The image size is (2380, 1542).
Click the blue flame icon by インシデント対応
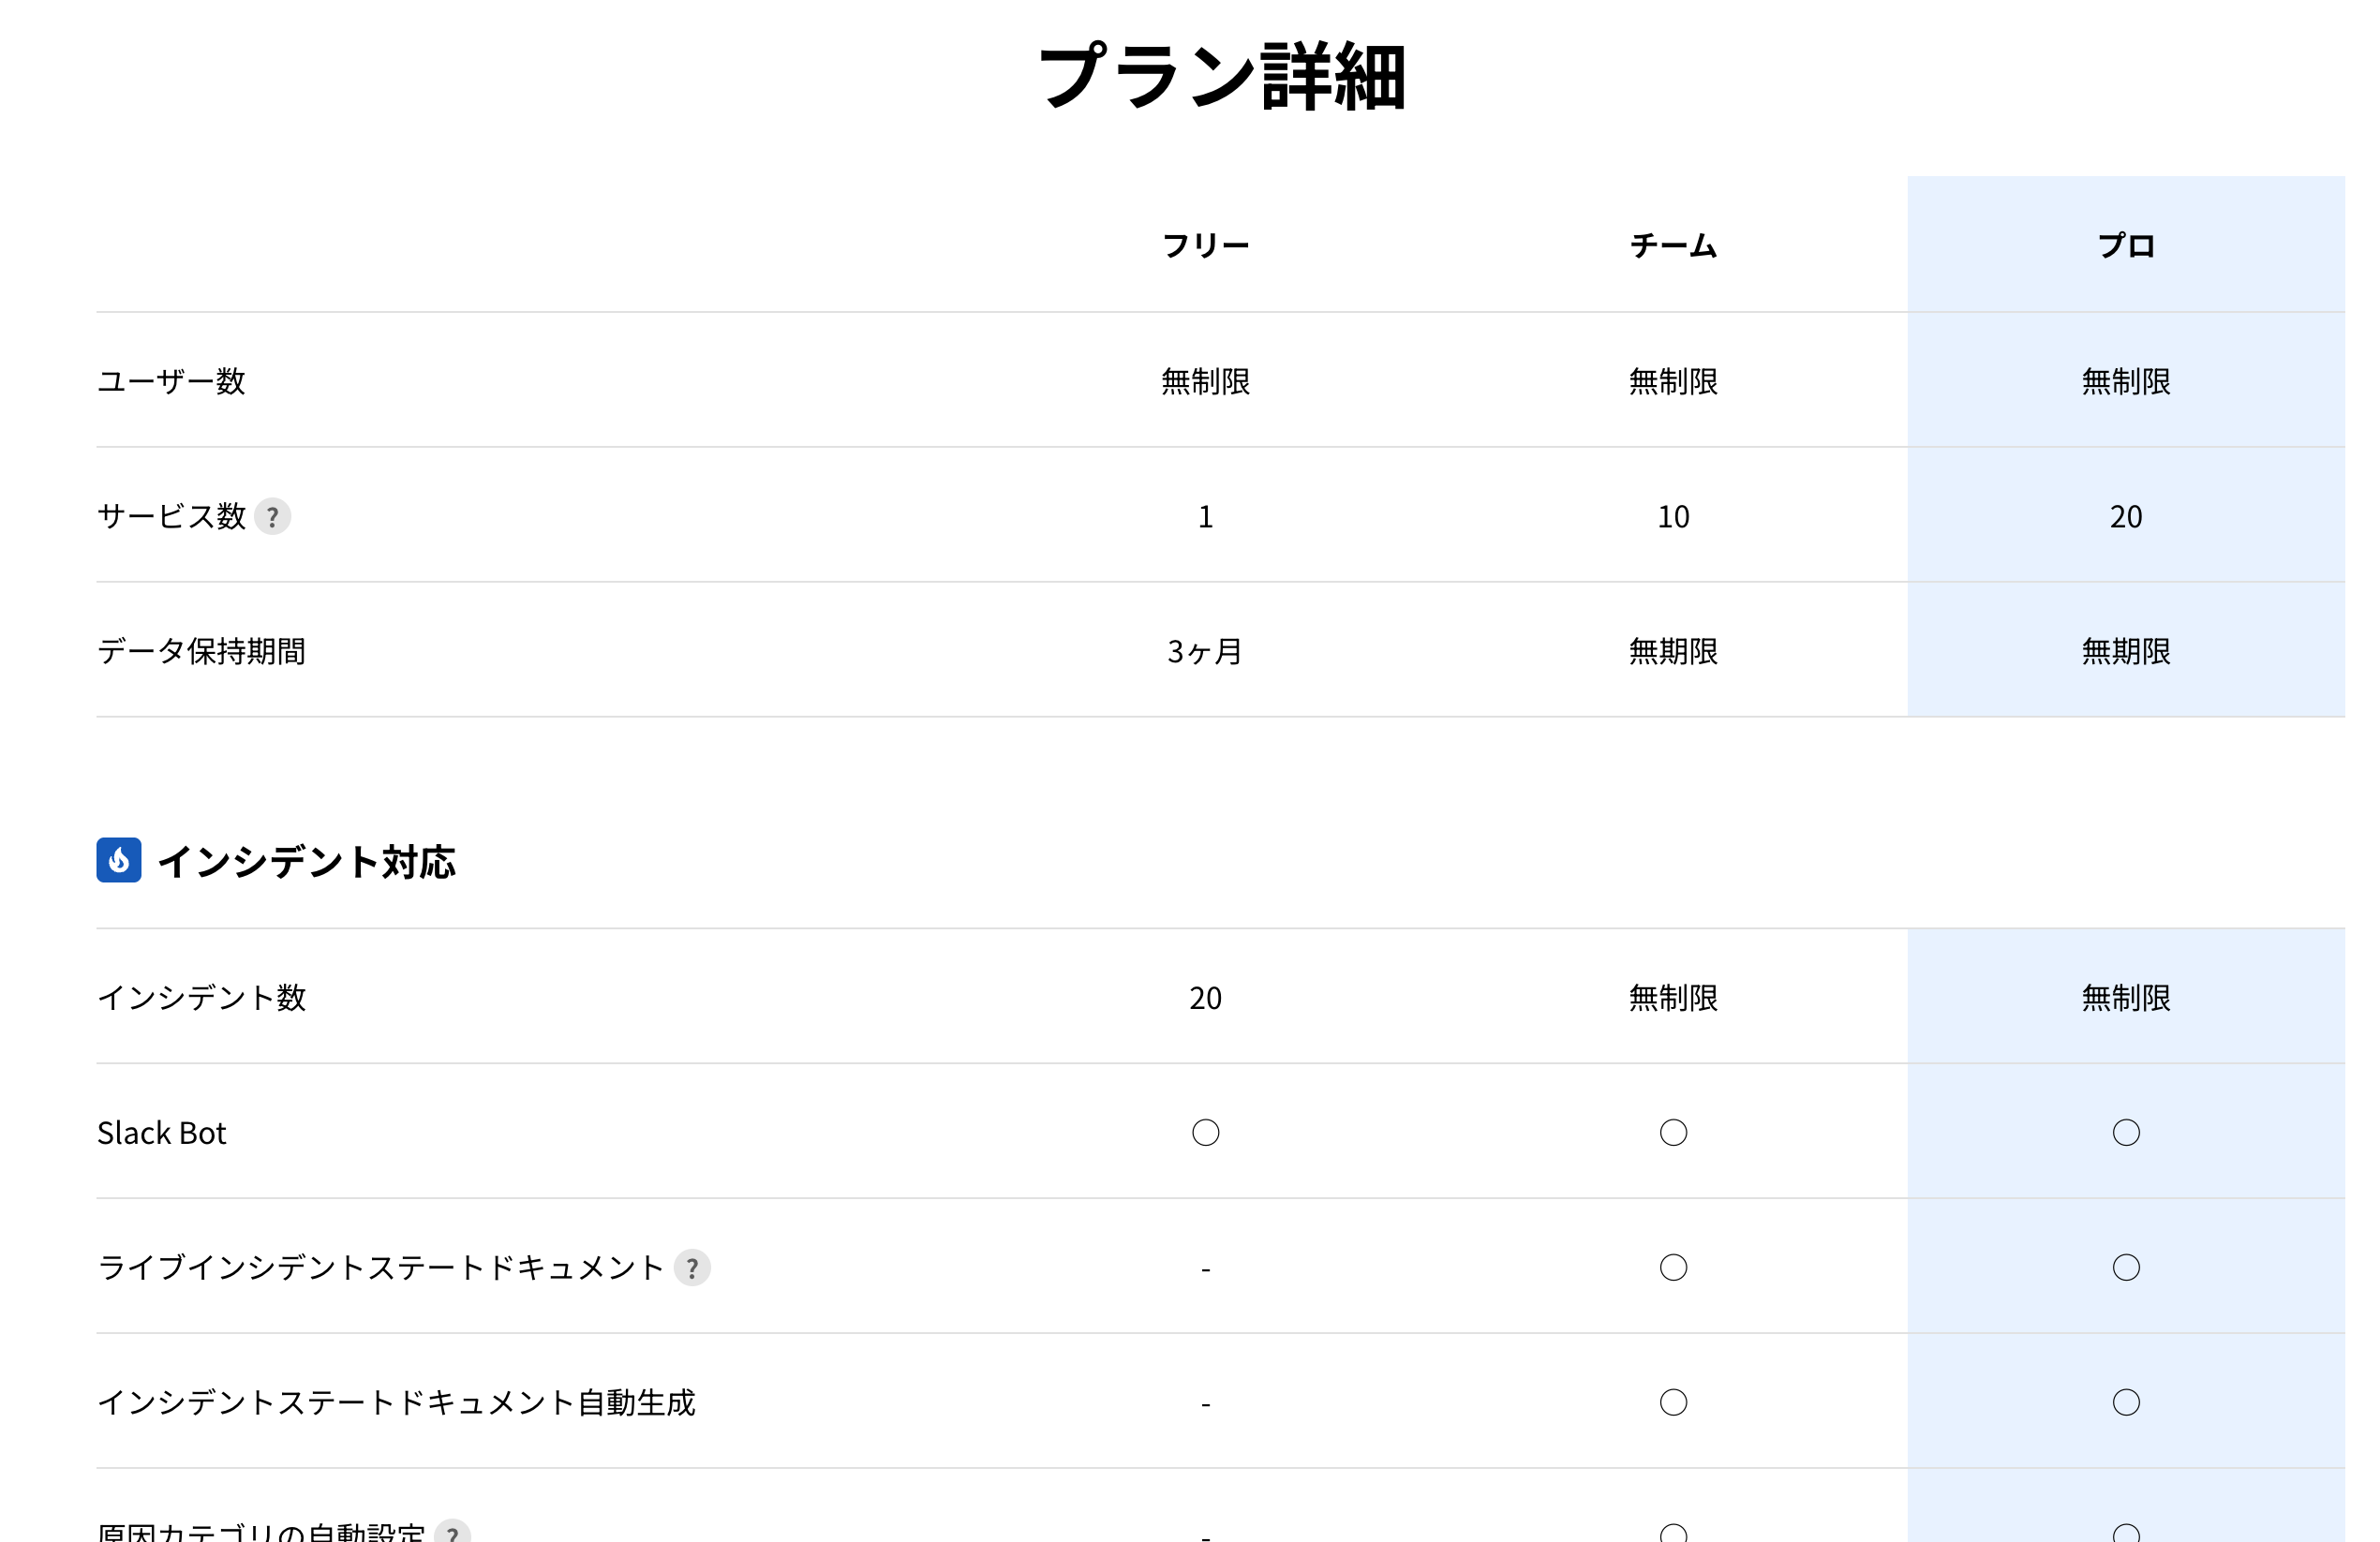[x=119, y=860]
